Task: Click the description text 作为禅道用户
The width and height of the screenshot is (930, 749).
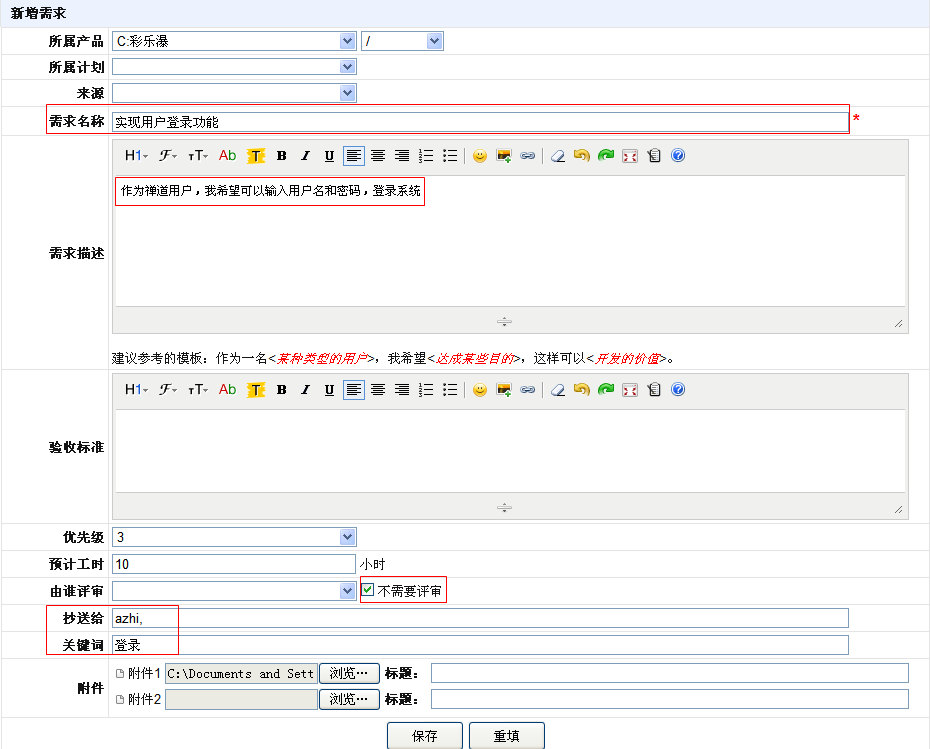Action: pyautogui.click(x=157, y=191)
